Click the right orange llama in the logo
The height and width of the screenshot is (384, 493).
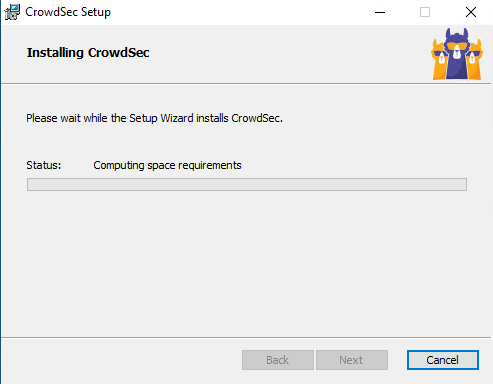tap(474, 60)
